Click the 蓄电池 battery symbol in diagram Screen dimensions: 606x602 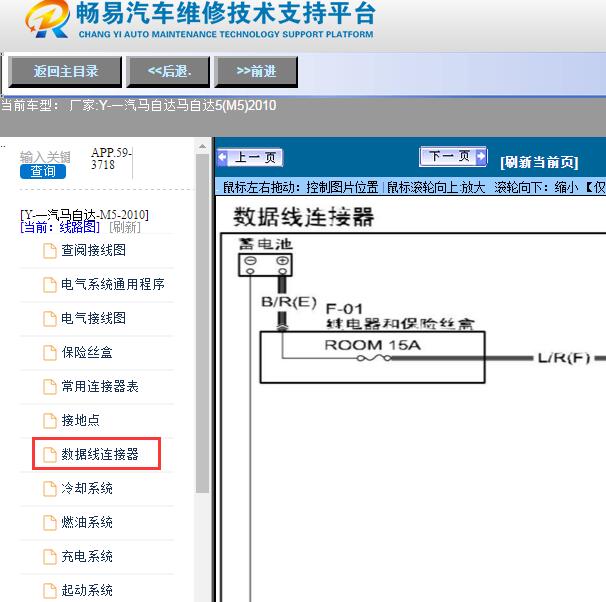click(x=266, y=265)
